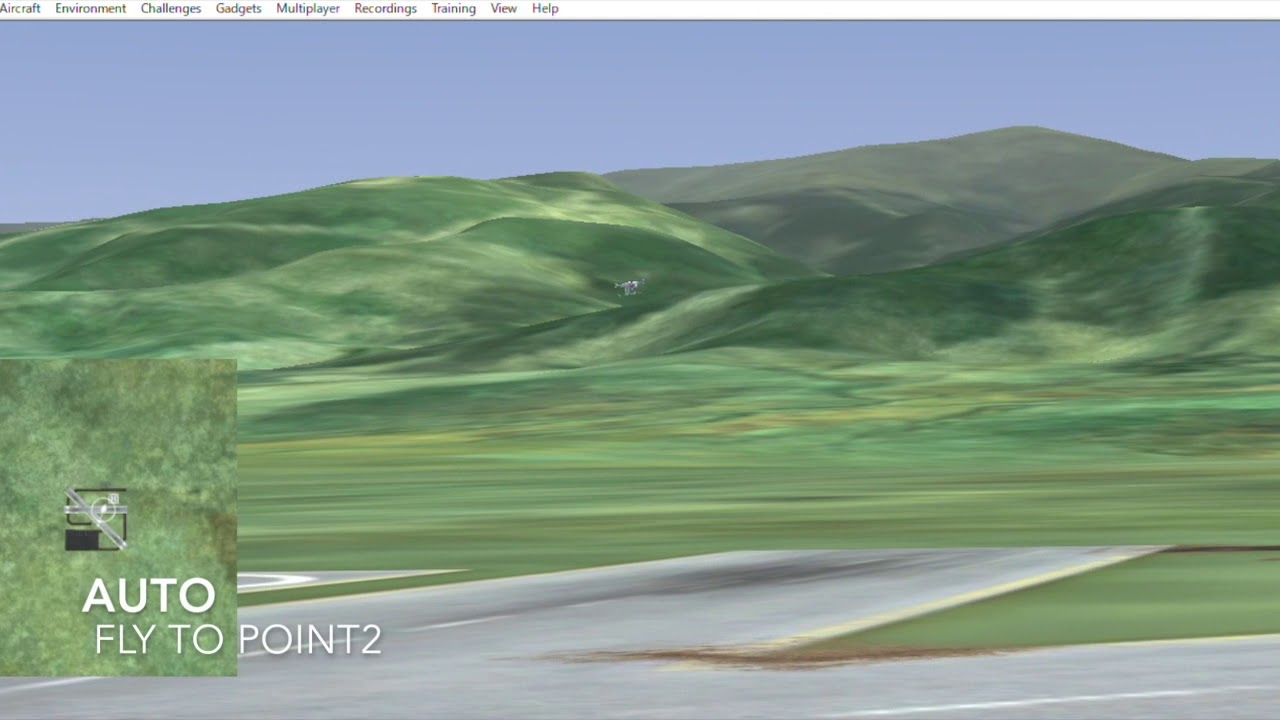1280x720 pixels.
Task: Click the drone flying over the hills
Action: click(628, 287)
